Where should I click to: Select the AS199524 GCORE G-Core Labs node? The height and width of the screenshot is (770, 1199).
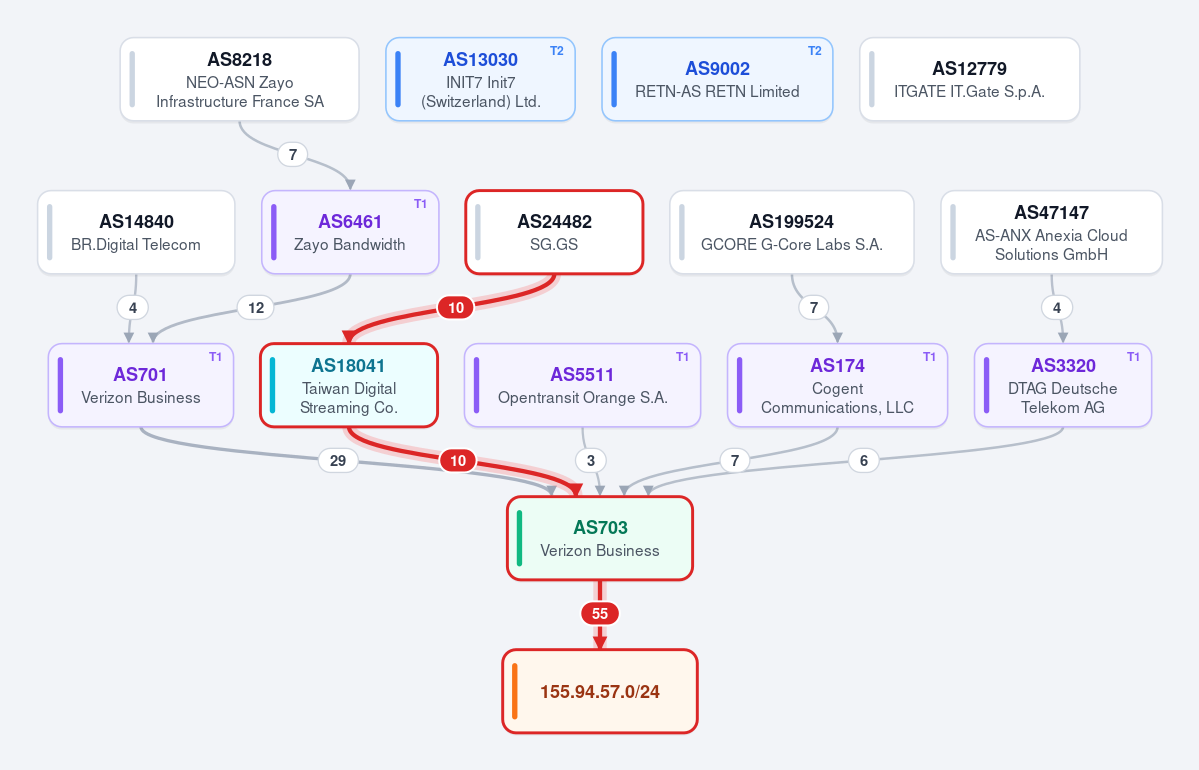(x=791, y=232)
